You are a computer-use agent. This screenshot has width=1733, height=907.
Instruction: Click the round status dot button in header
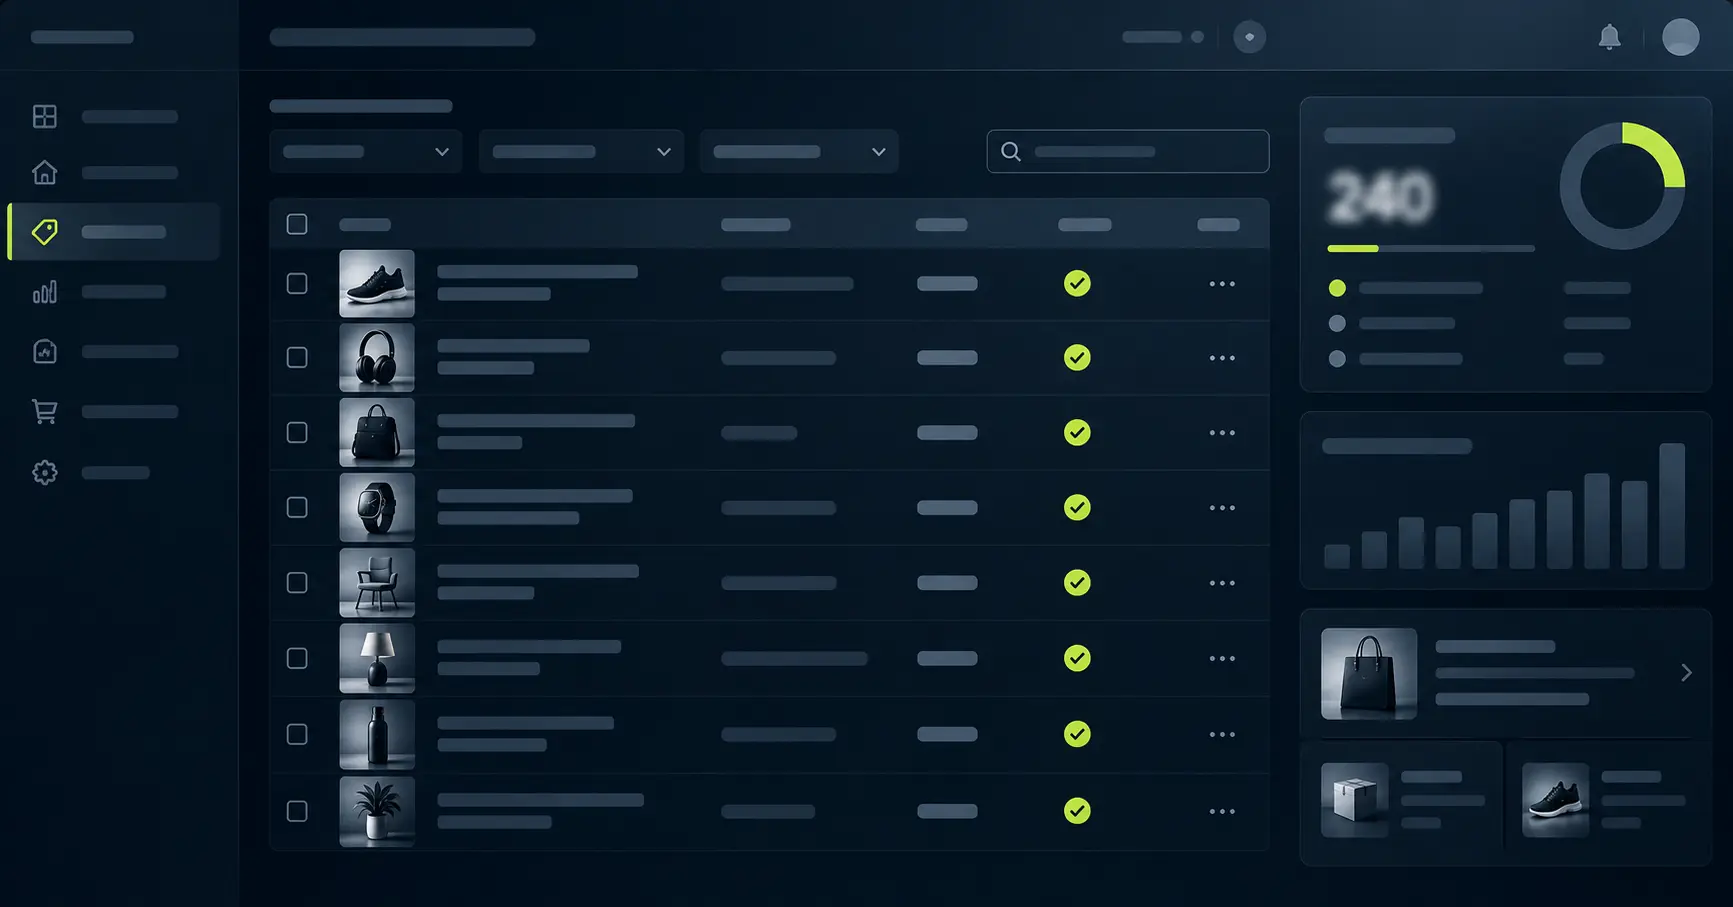point(1249,37)
